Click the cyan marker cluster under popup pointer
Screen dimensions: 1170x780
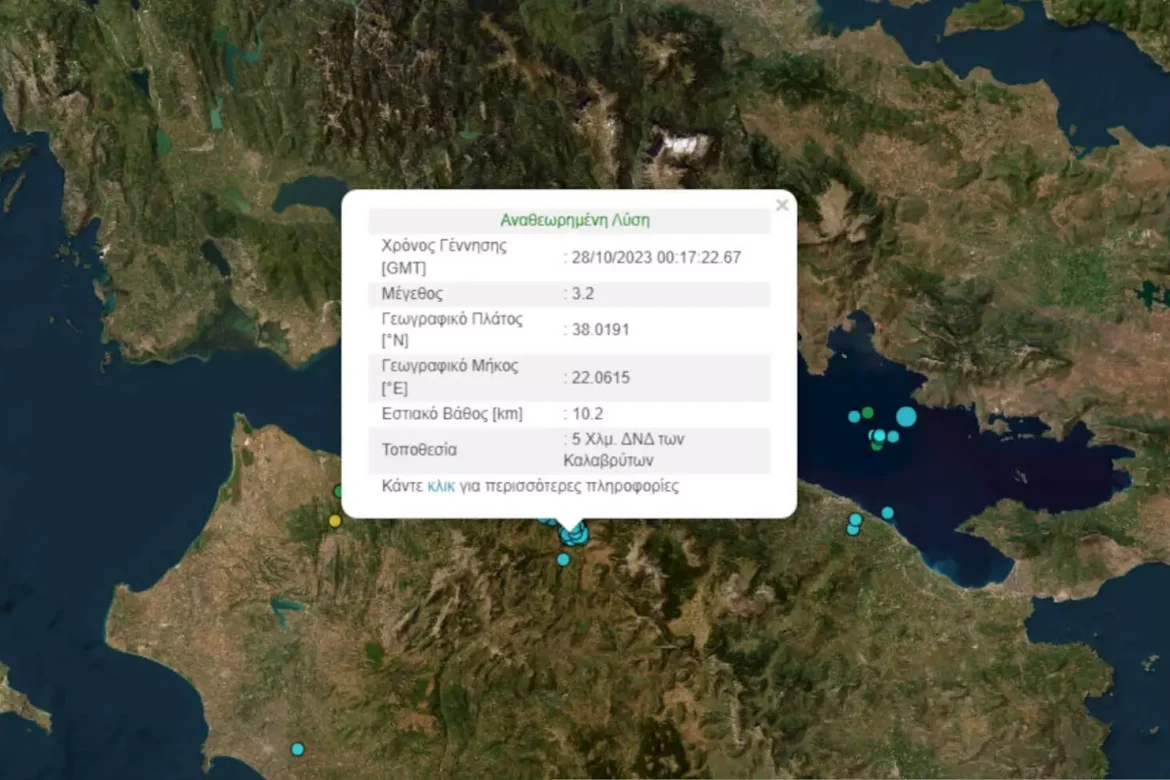573,537
